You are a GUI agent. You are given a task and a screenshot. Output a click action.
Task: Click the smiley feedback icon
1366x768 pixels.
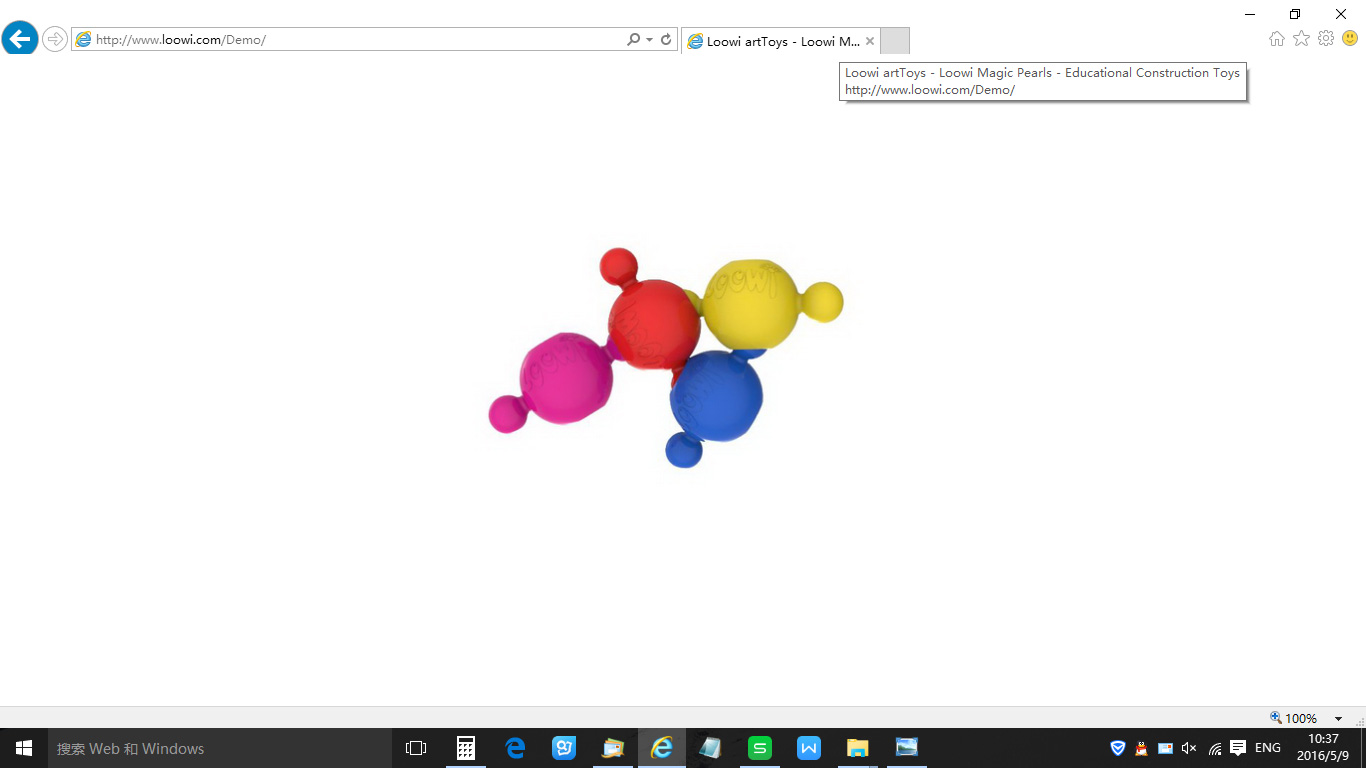point(1350,39)
